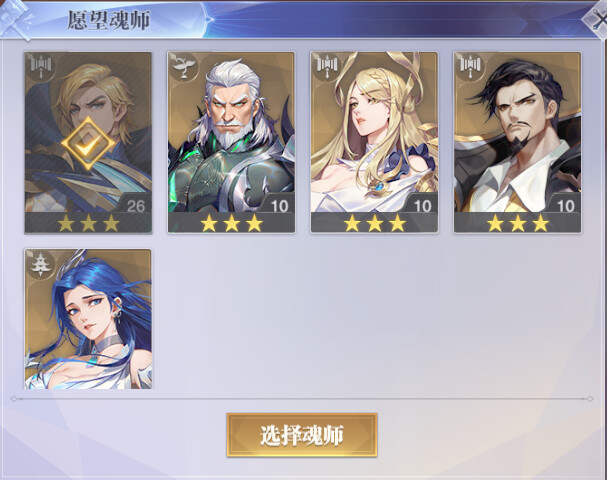This screenshot has width=607, height=480.
Task: Close the 愿望魂师 dialog with X
Action: (597, 19)
